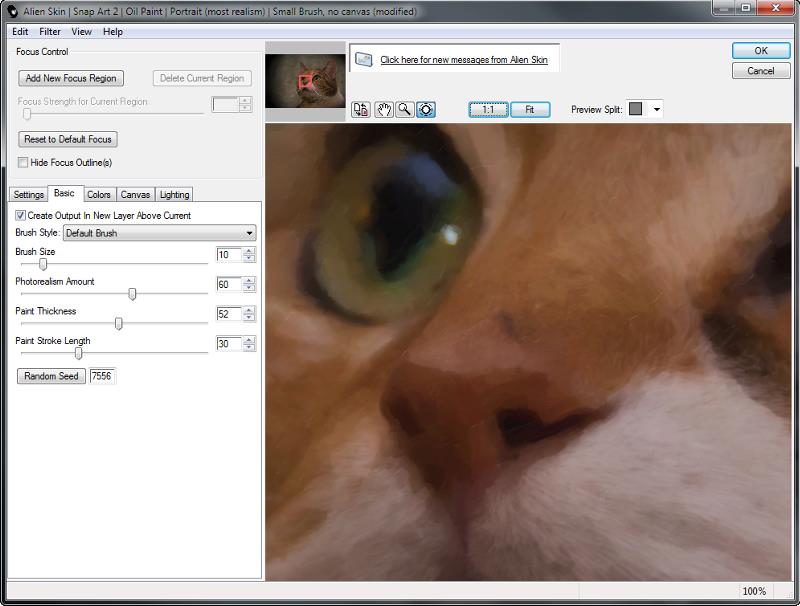Switch to the Colors tab
This screenshot has width=800, height=606.
[98, 194]
